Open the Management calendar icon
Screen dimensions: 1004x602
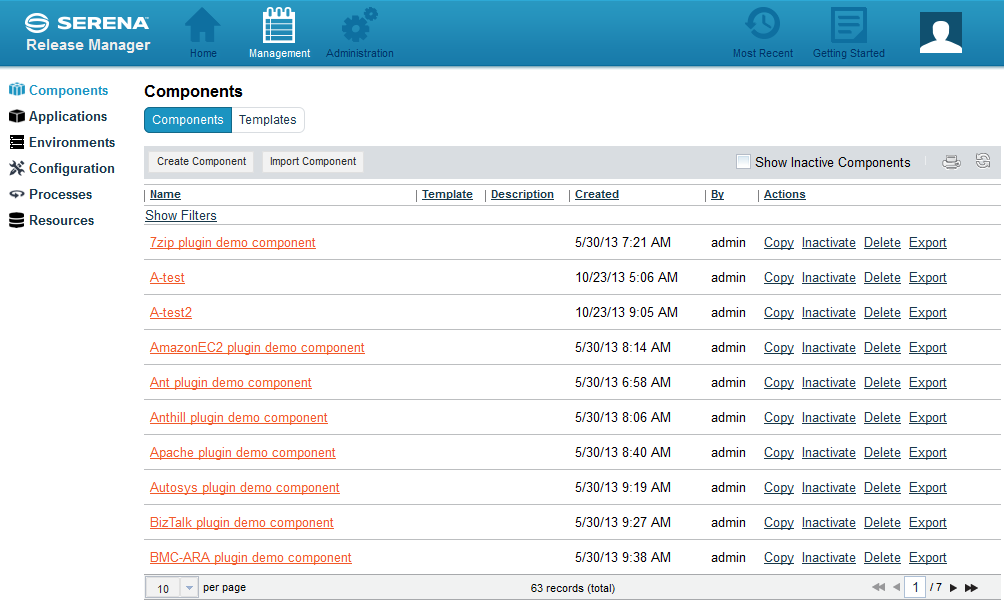pos(279,26)
